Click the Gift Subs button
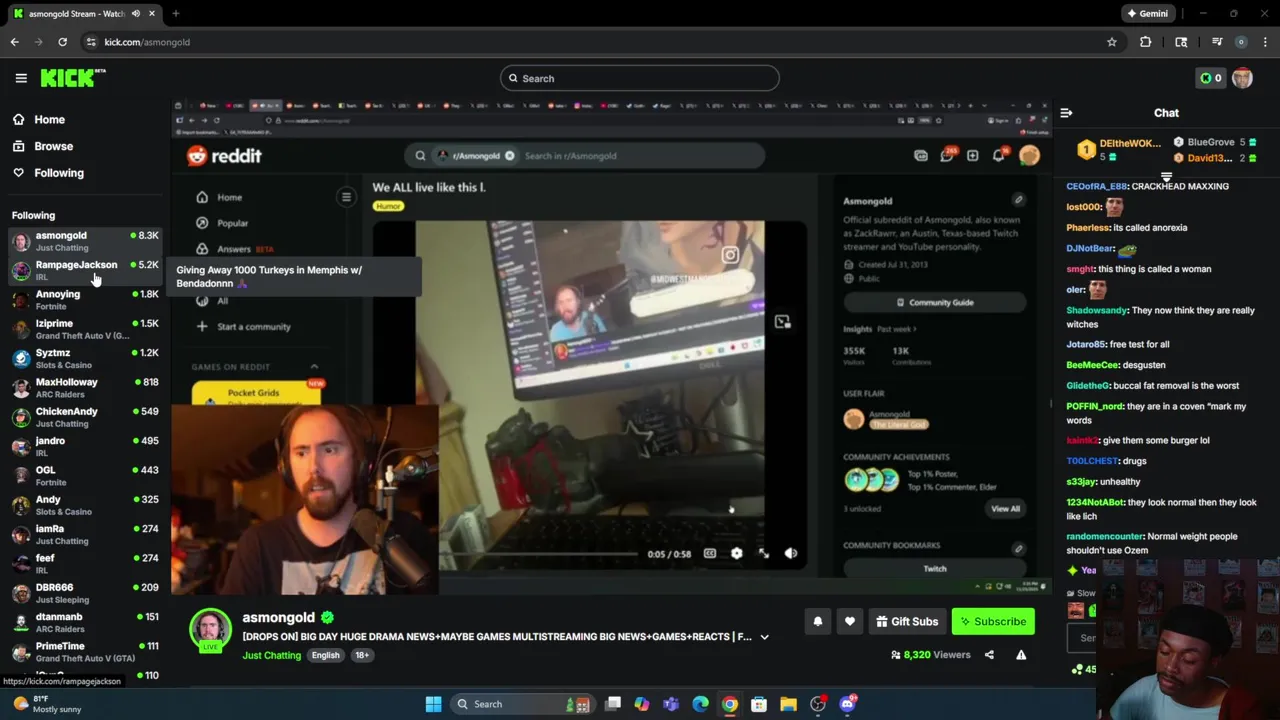Screen dimensions: 1280x720 pyautogui.click(x=907, y=622)
